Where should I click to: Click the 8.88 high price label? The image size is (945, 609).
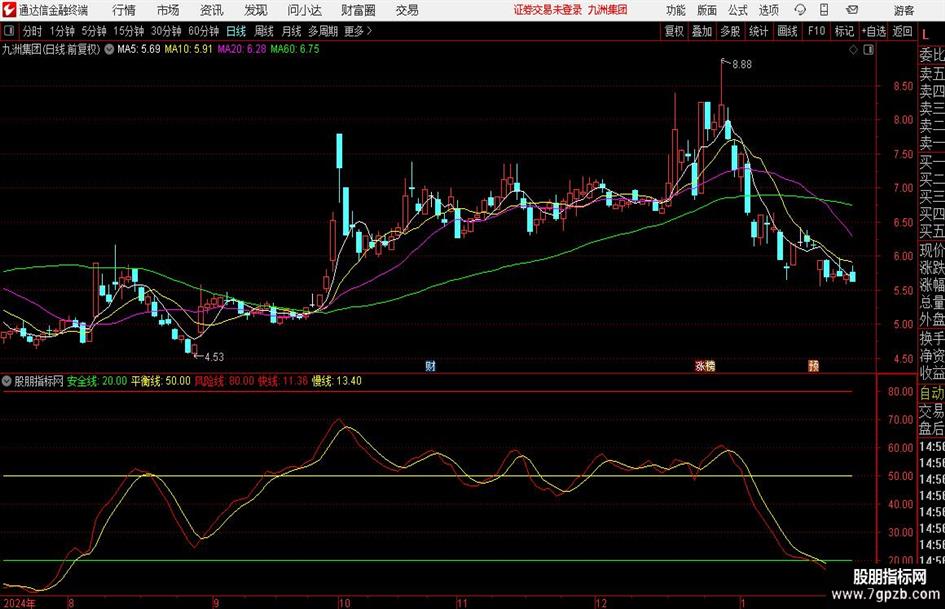click(742, 65)
